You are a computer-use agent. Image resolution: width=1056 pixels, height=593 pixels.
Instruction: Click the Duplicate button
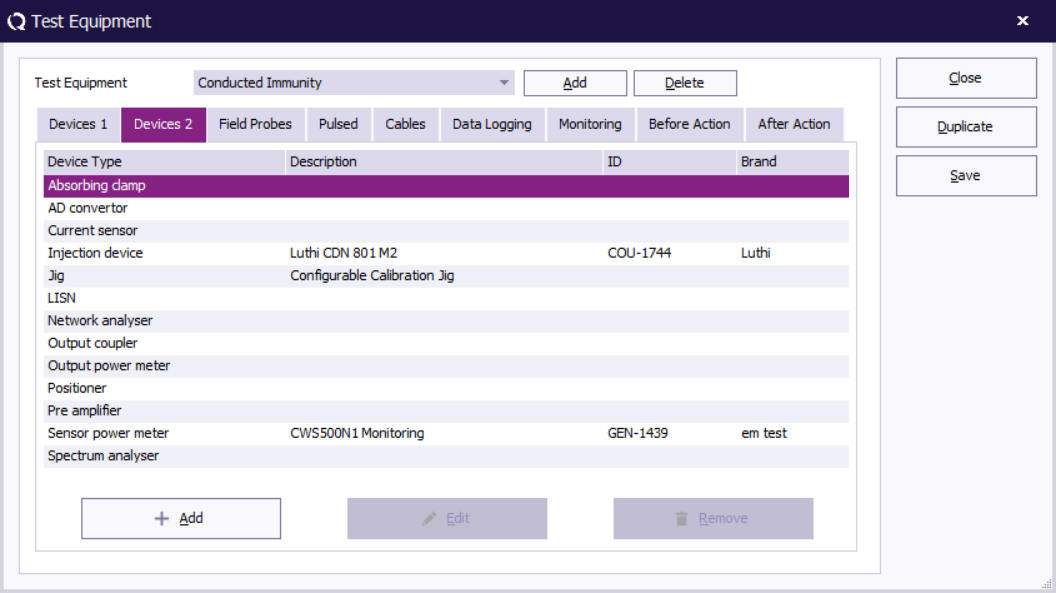click(x=966, y=127)
